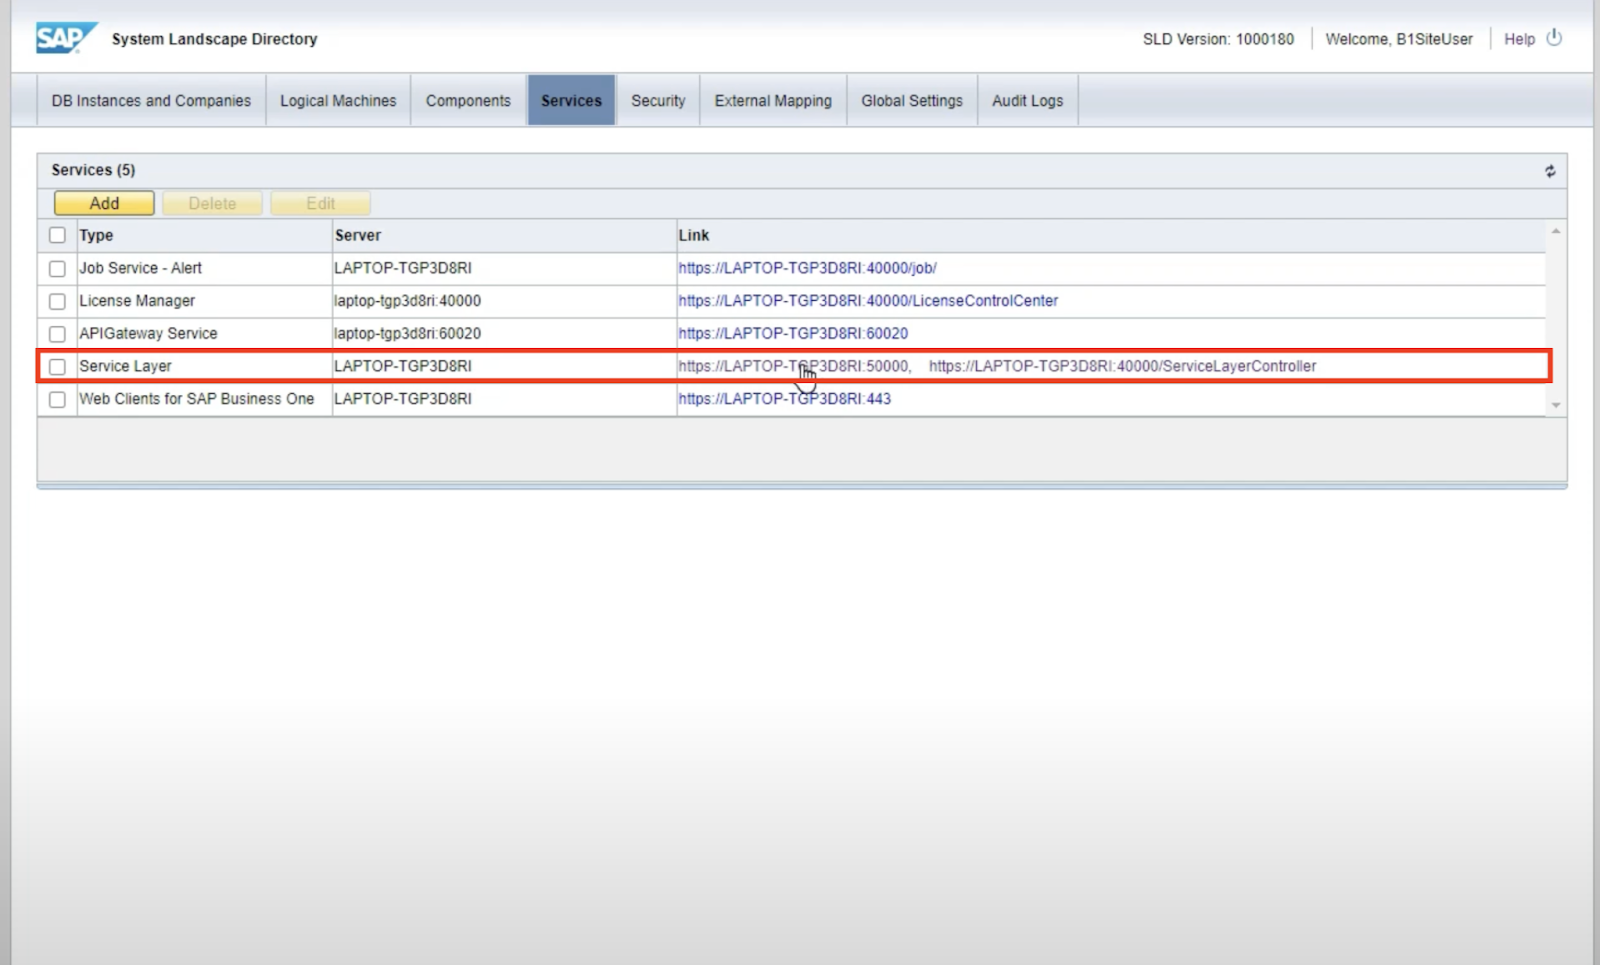Select the Global Settings tab
Screen dimensions: 1600x965
point(911,101)
